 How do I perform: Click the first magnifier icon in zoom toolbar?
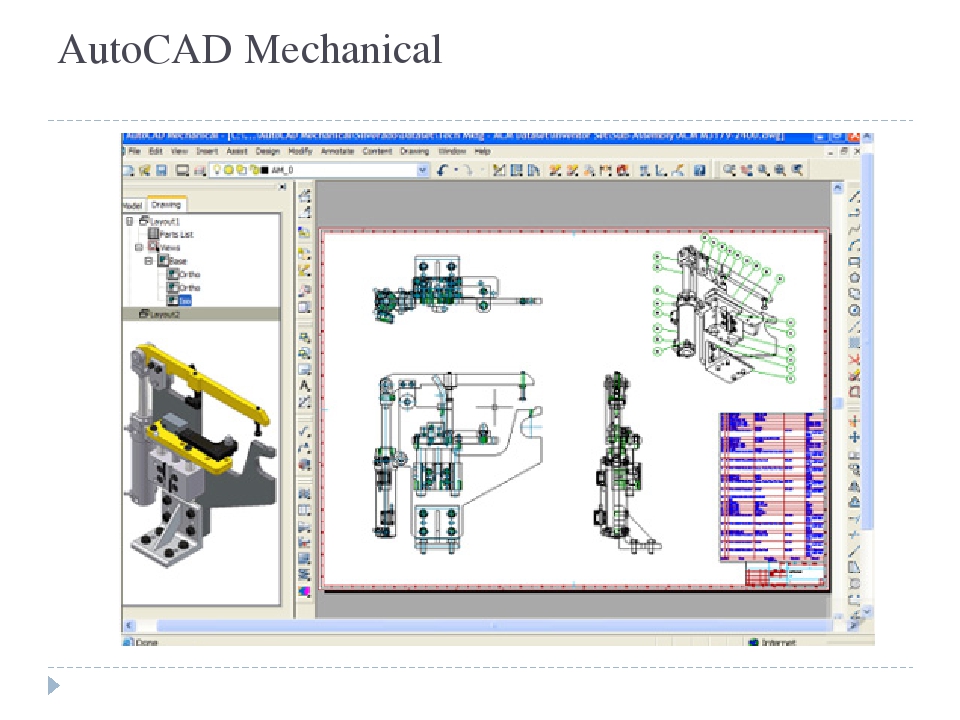pos(729,170)
